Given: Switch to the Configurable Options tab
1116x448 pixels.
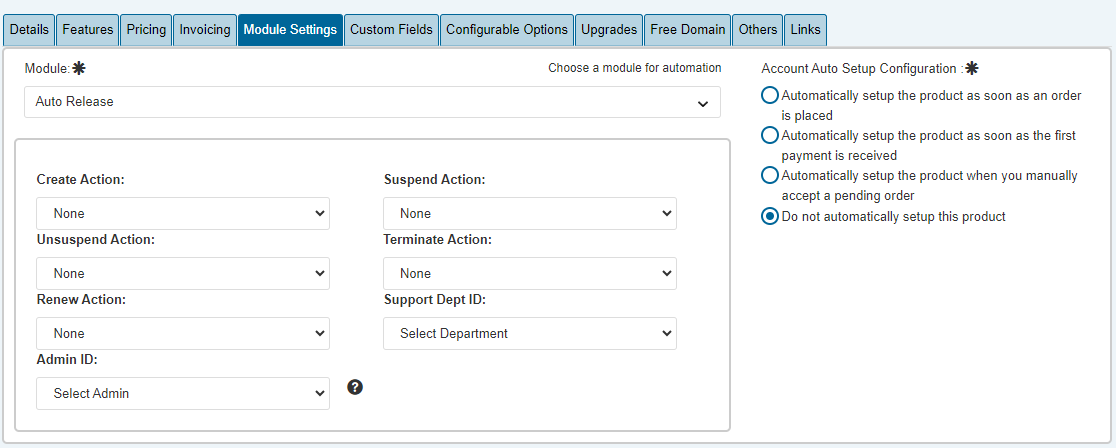Looking at the screenshot, I should (x=507, y=30).
